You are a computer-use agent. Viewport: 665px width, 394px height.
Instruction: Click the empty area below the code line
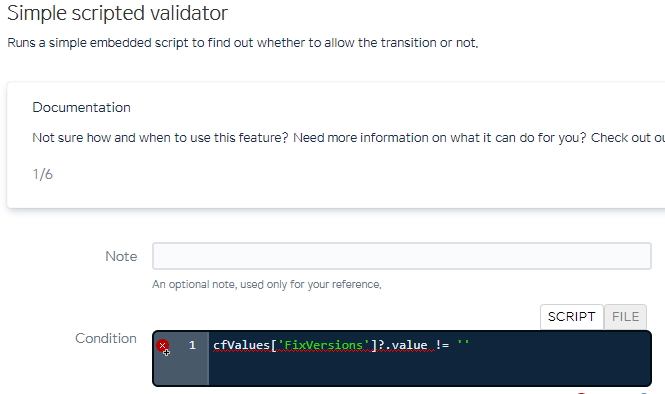(429, 370)
